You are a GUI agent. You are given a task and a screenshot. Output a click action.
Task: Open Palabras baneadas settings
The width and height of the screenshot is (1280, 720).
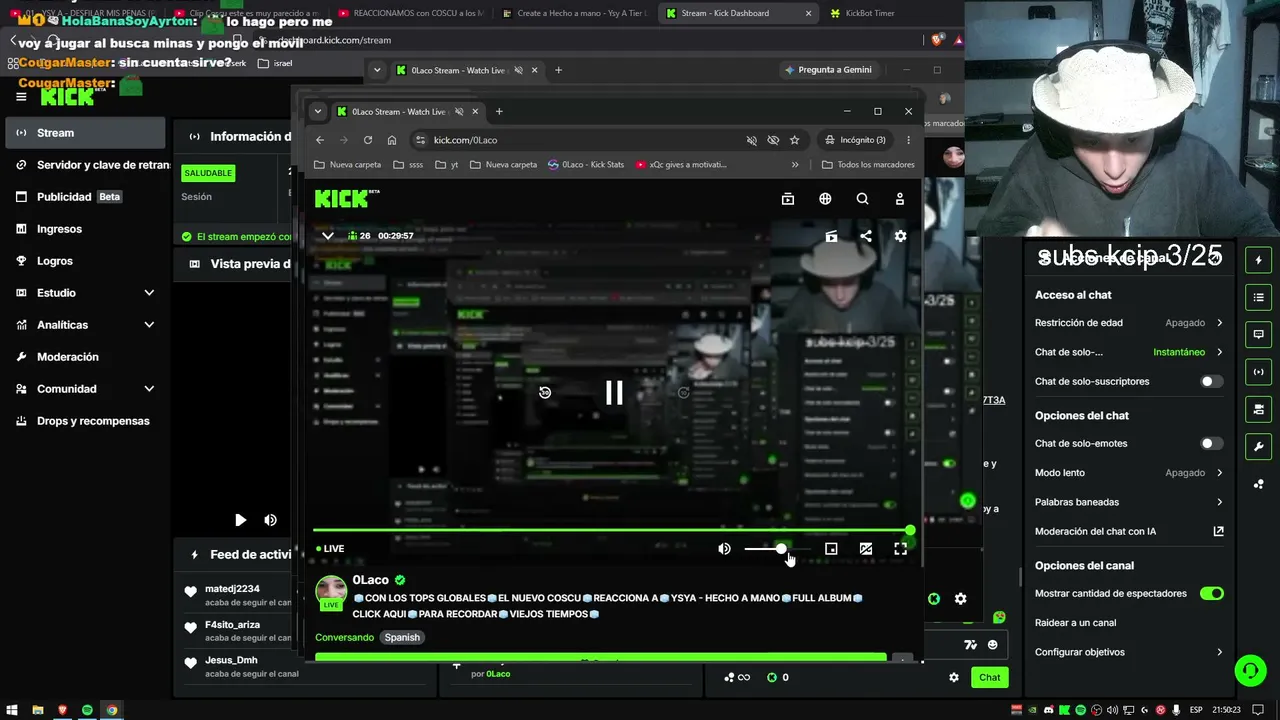coord(1129,502)
